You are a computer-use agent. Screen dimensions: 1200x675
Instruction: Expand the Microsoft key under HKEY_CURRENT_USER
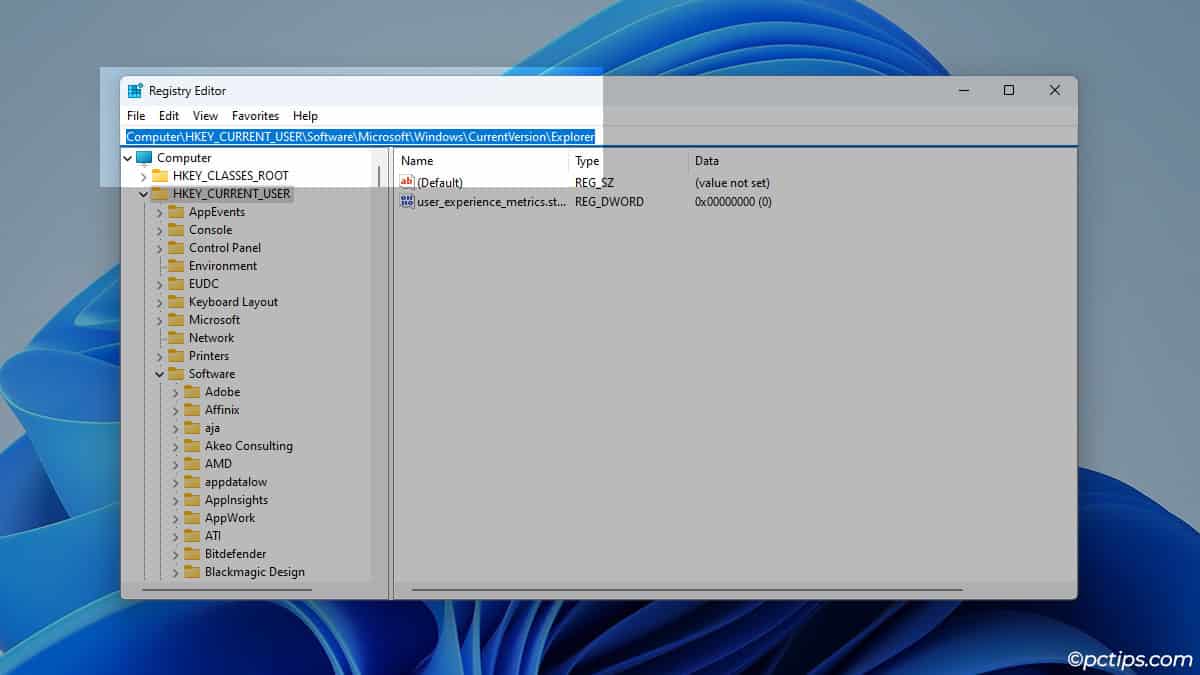(160, 320)
